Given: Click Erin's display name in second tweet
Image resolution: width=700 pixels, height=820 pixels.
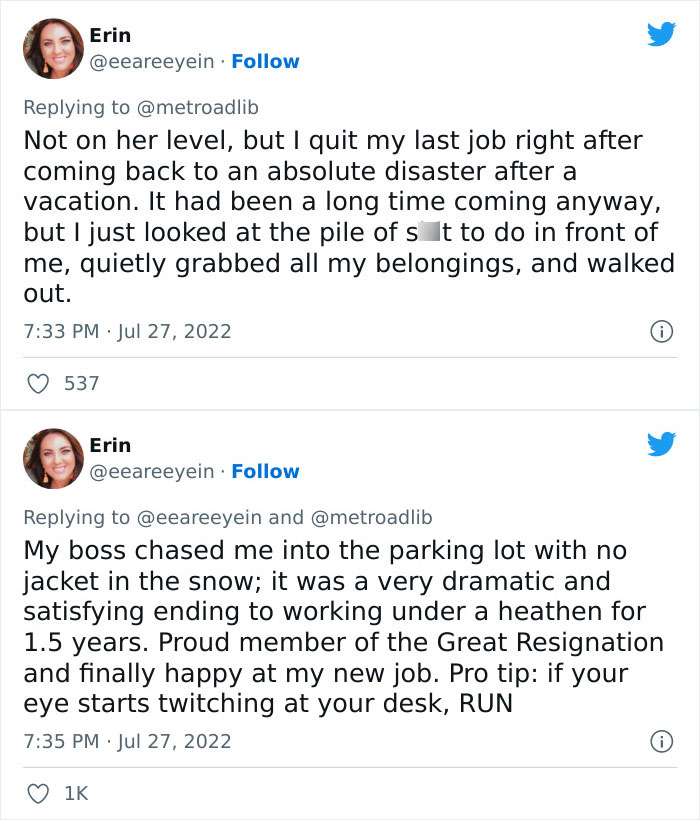Looking at the screenshot, I should 110,445.
